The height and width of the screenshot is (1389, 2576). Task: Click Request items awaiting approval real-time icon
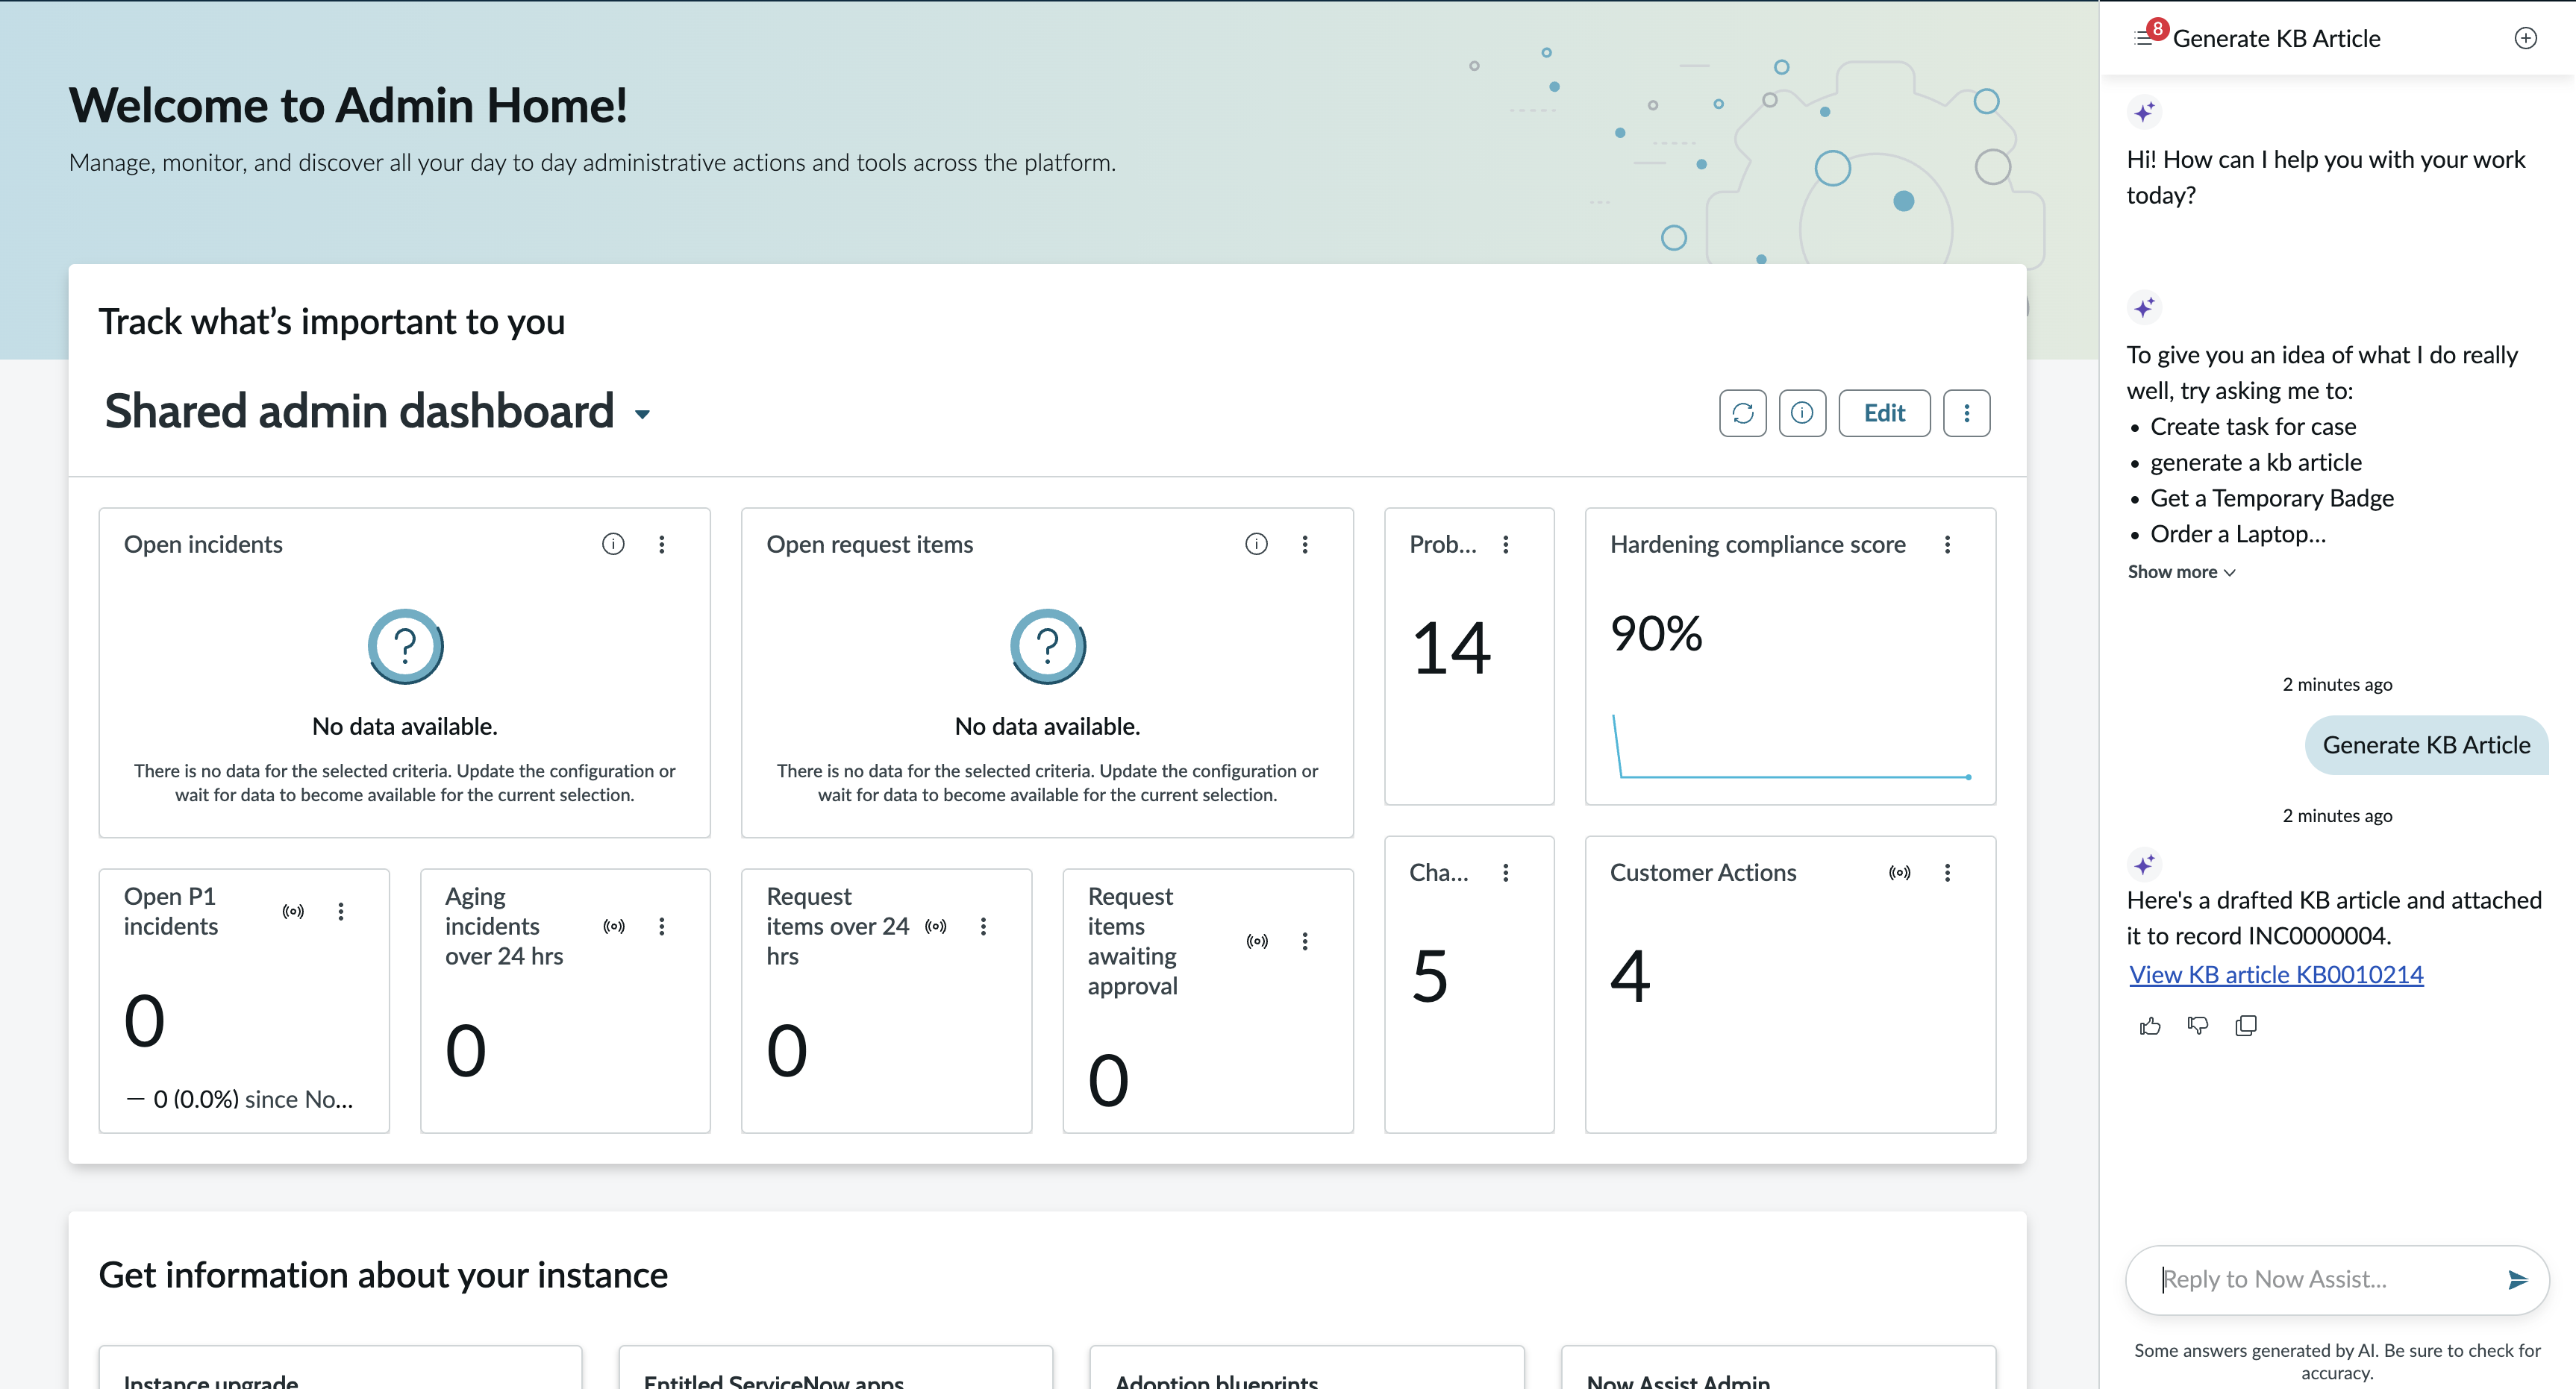tap(1257, 941)
